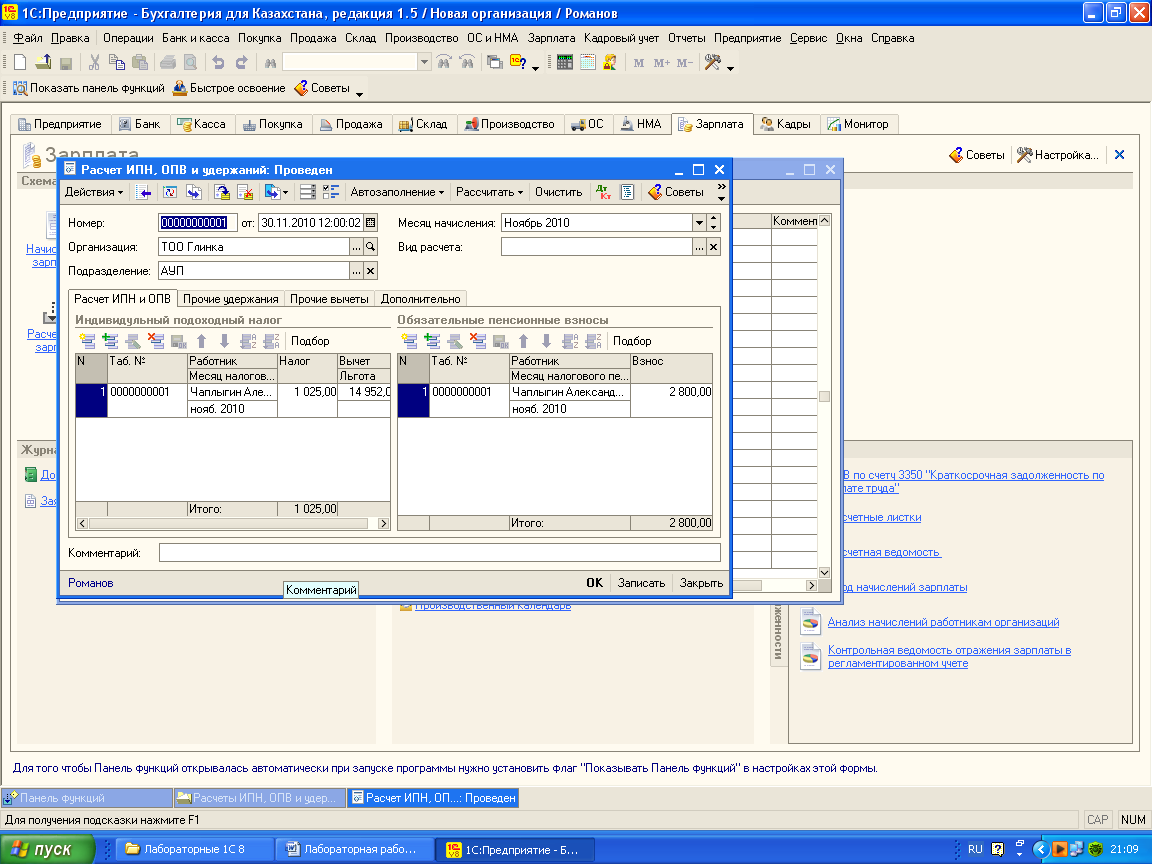
Task: Click Показать панель функций button
Action: pos(89,88)
